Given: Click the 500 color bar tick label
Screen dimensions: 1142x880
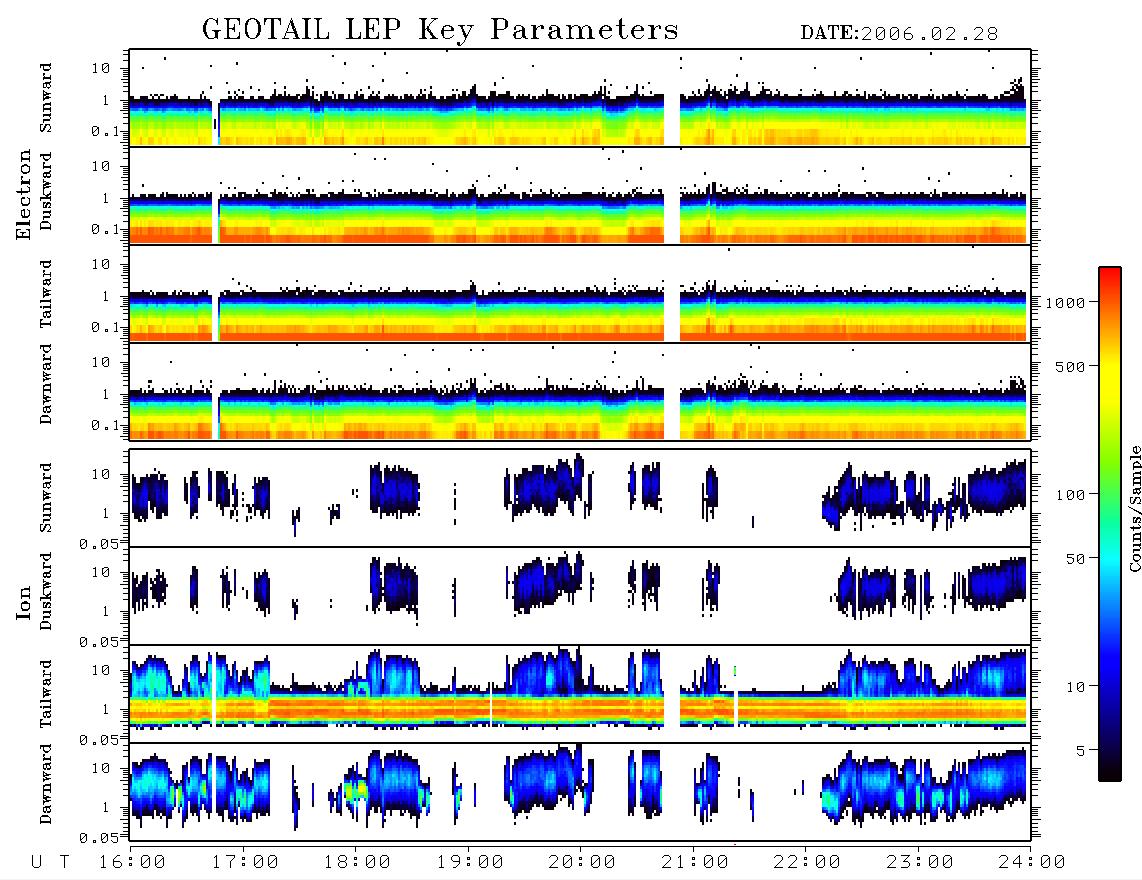Looking at the screenshot, I should coord(1070,366).
